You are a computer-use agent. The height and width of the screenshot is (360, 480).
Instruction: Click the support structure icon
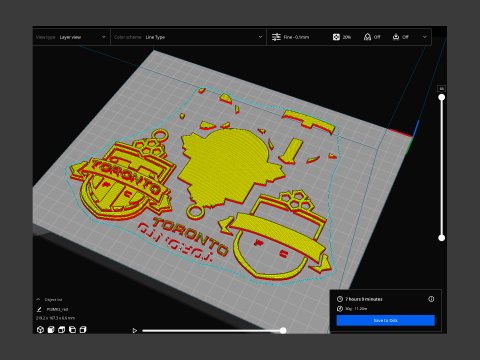(x=367, y=37)
